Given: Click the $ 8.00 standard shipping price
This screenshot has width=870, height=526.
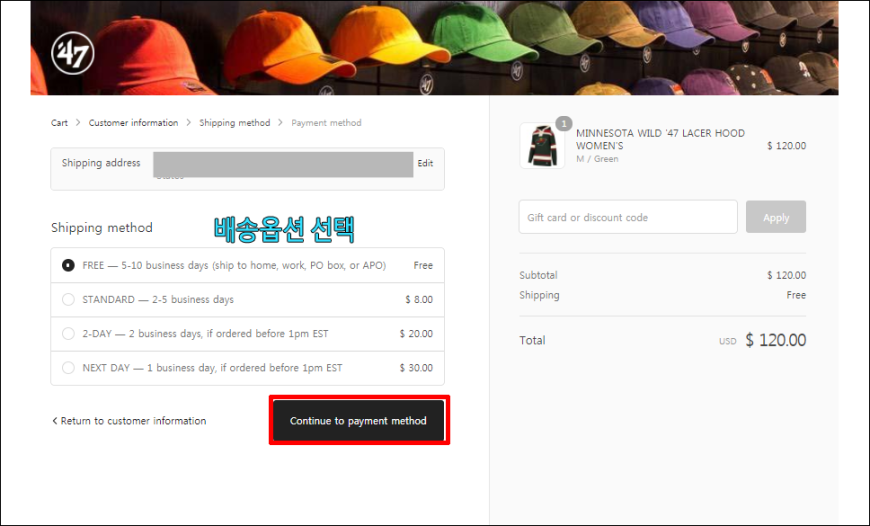Looking at the screenshot, I should point(419,300).
